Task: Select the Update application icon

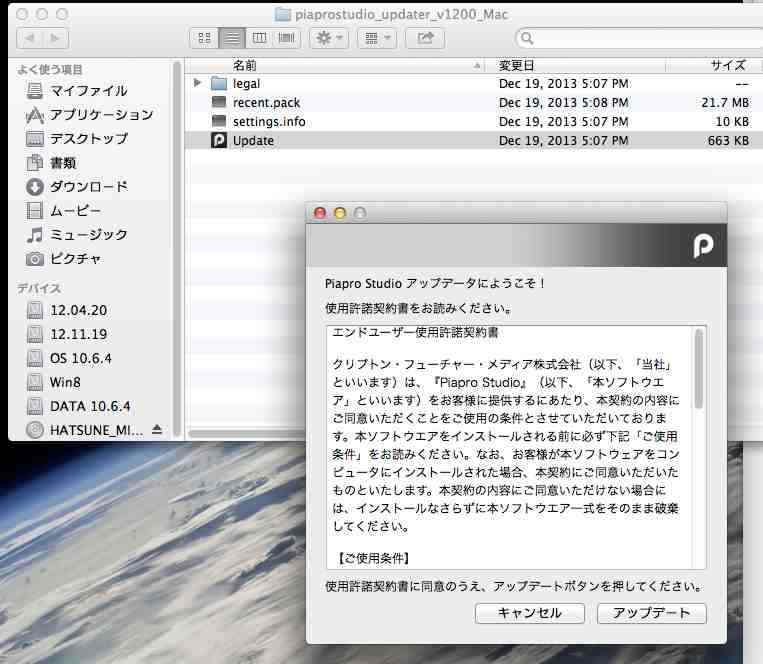Action: [219, 140]
